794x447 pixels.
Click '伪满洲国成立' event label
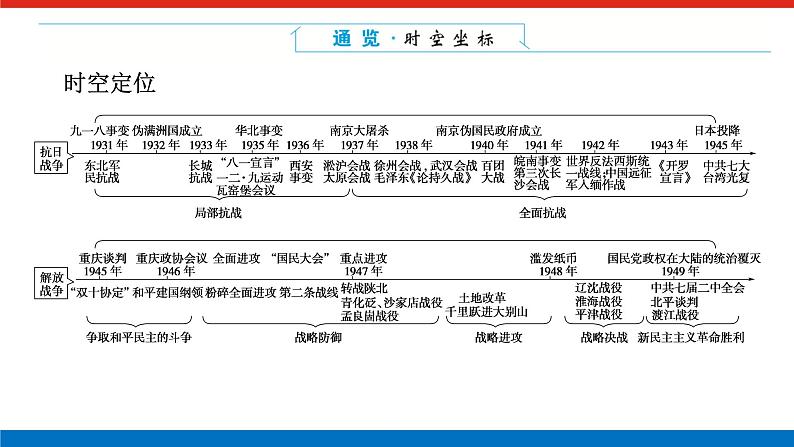pyautogui.click(x=167, y=131)
